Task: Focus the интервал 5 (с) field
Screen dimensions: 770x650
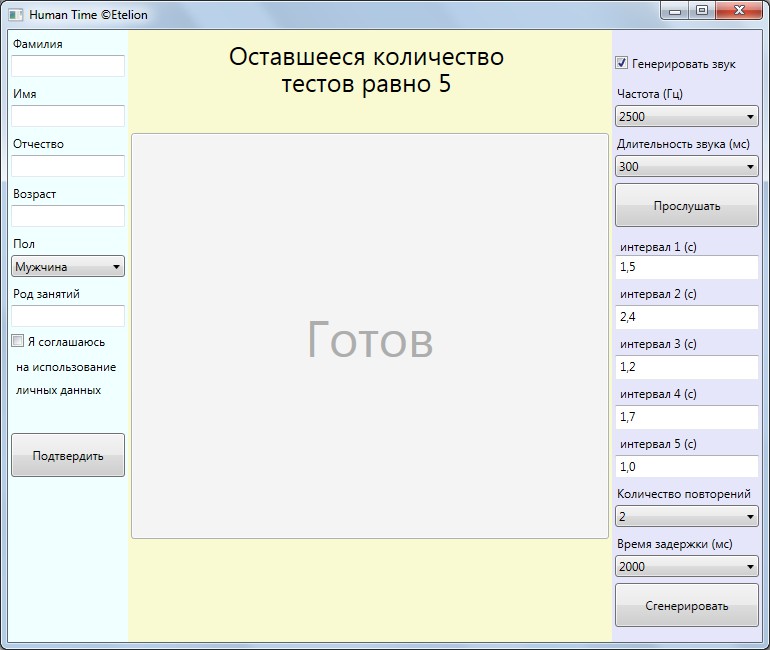Action: (x=687, y=466)
